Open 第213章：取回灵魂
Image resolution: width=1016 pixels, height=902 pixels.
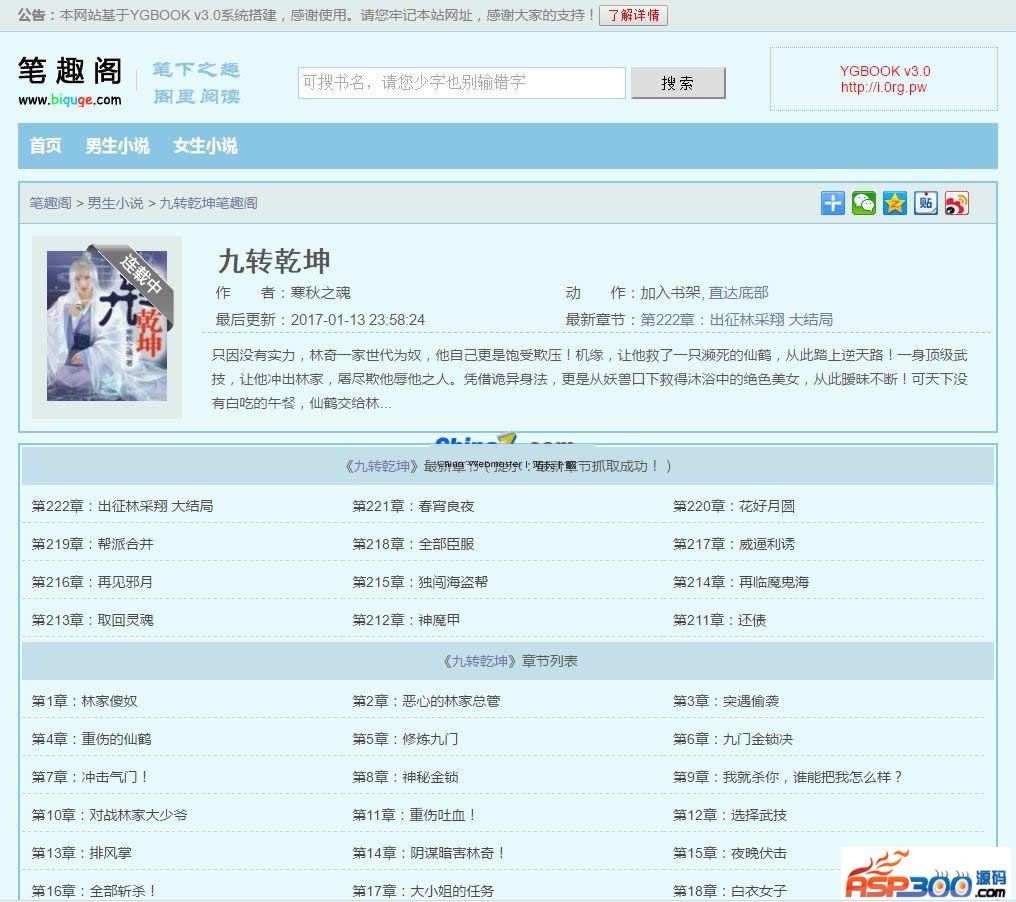tap(93, 620)
